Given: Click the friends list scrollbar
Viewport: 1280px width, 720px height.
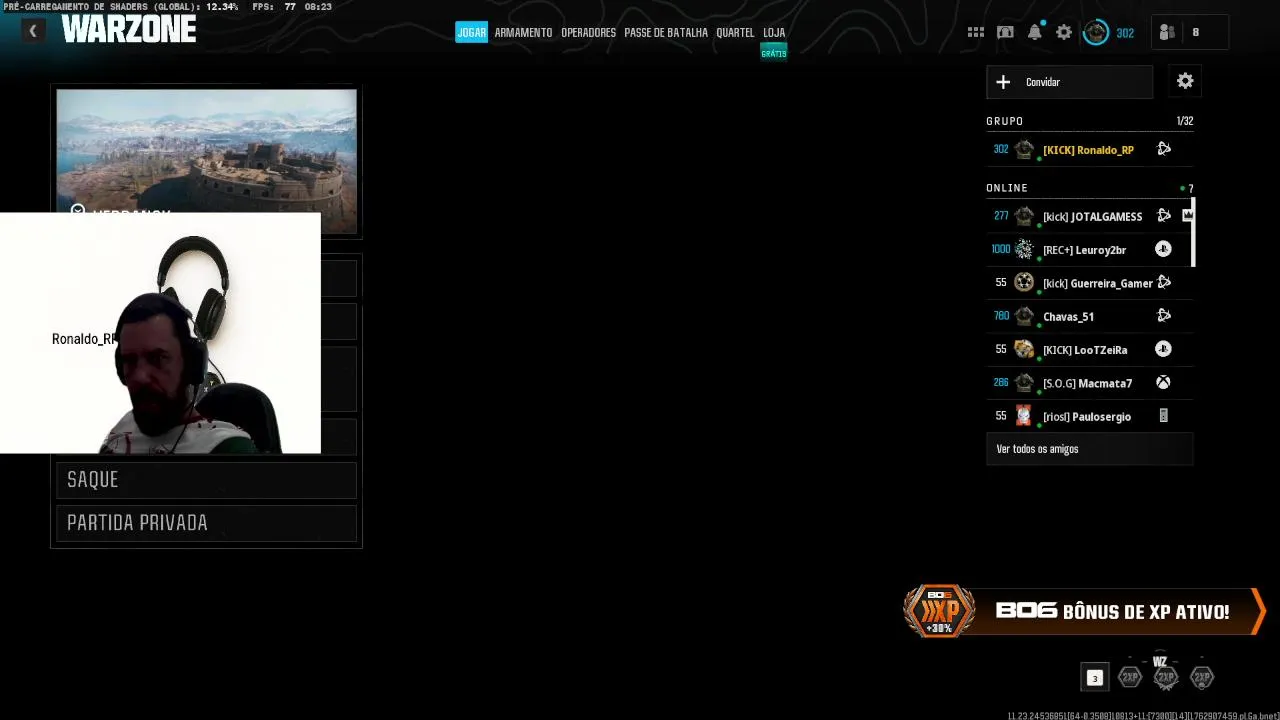Looking at the screenshot, I should pos(1193,232).
